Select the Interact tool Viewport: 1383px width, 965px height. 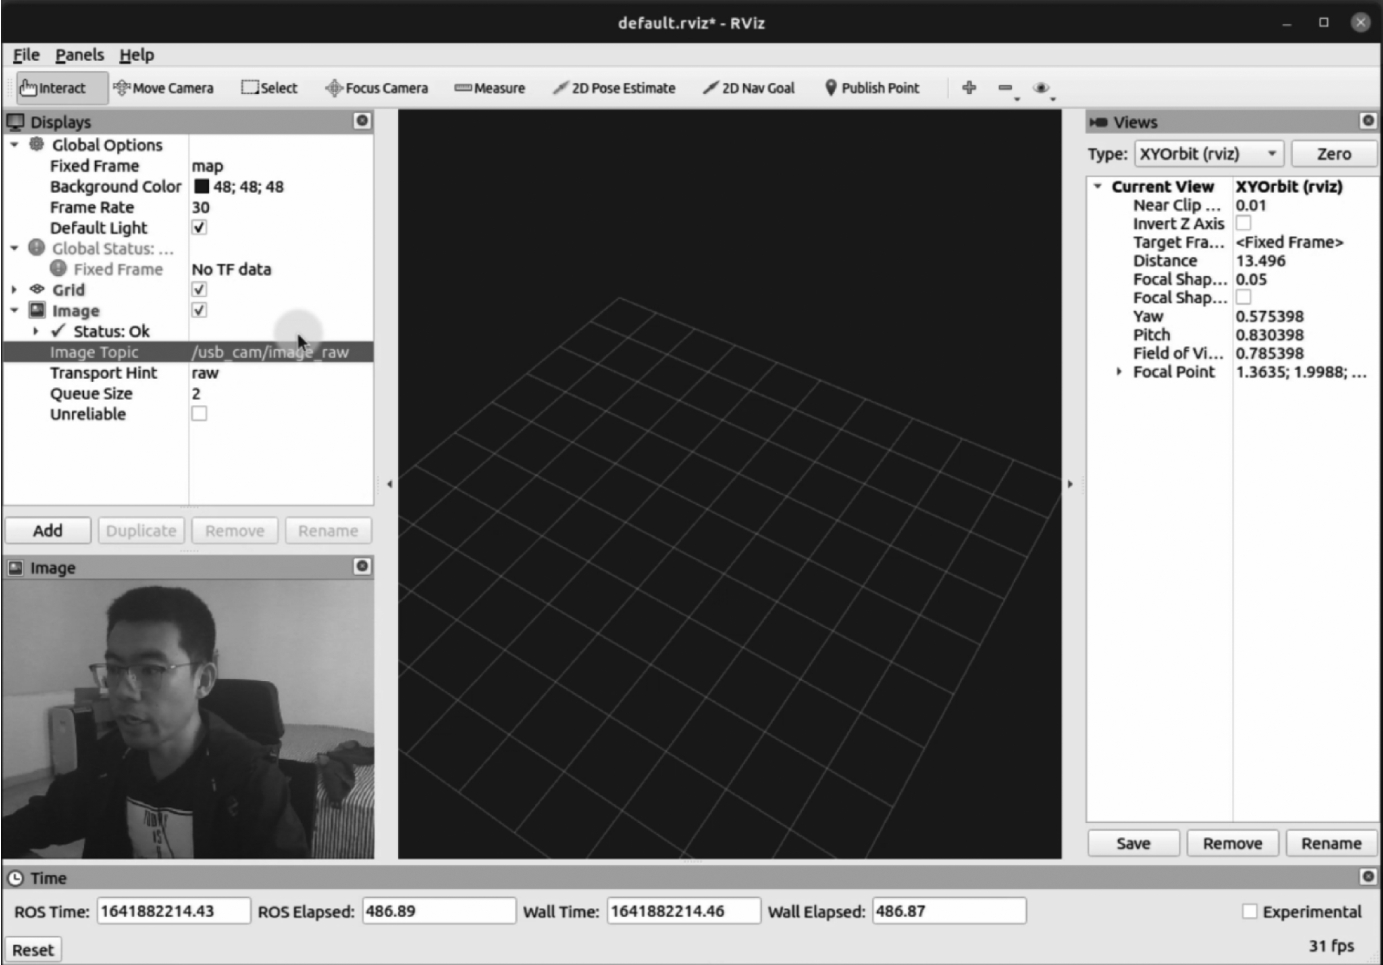click(53, 88)
